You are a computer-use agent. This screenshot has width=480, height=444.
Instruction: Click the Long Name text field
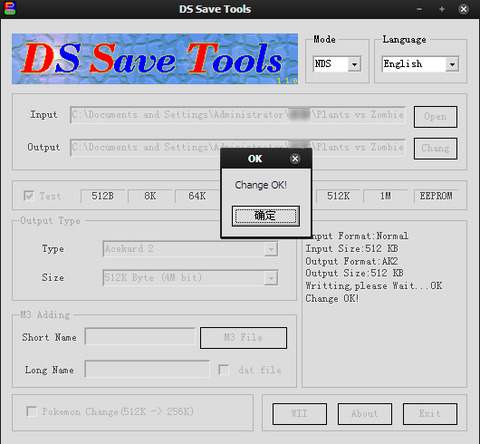coord(147,369)
